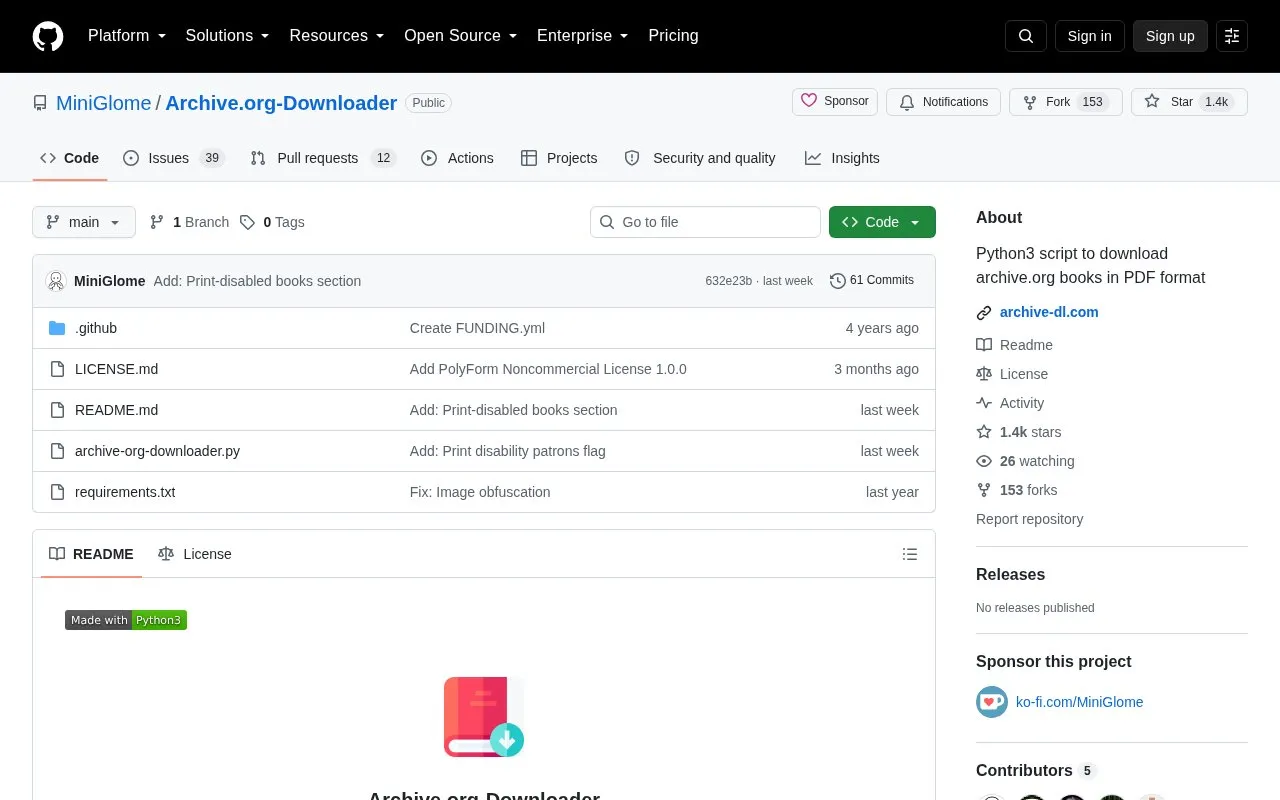
Task: Click the Notifications bell button
Action: point(943,102)
